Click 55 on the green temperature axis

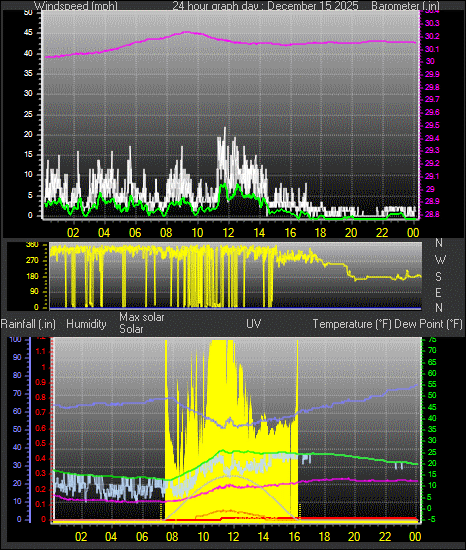[x=432, y=384]
